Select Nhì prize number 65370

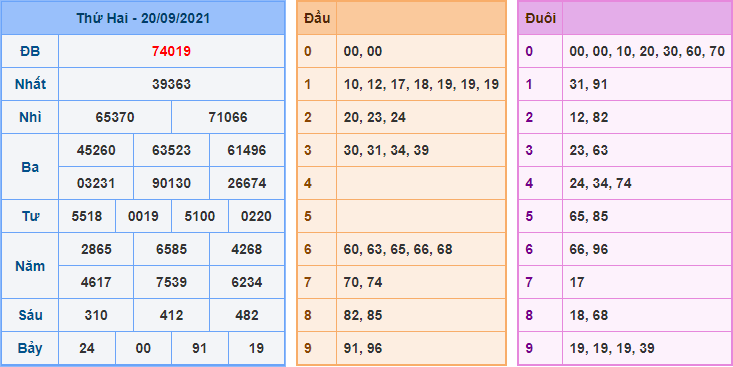[x=115, y=117]
